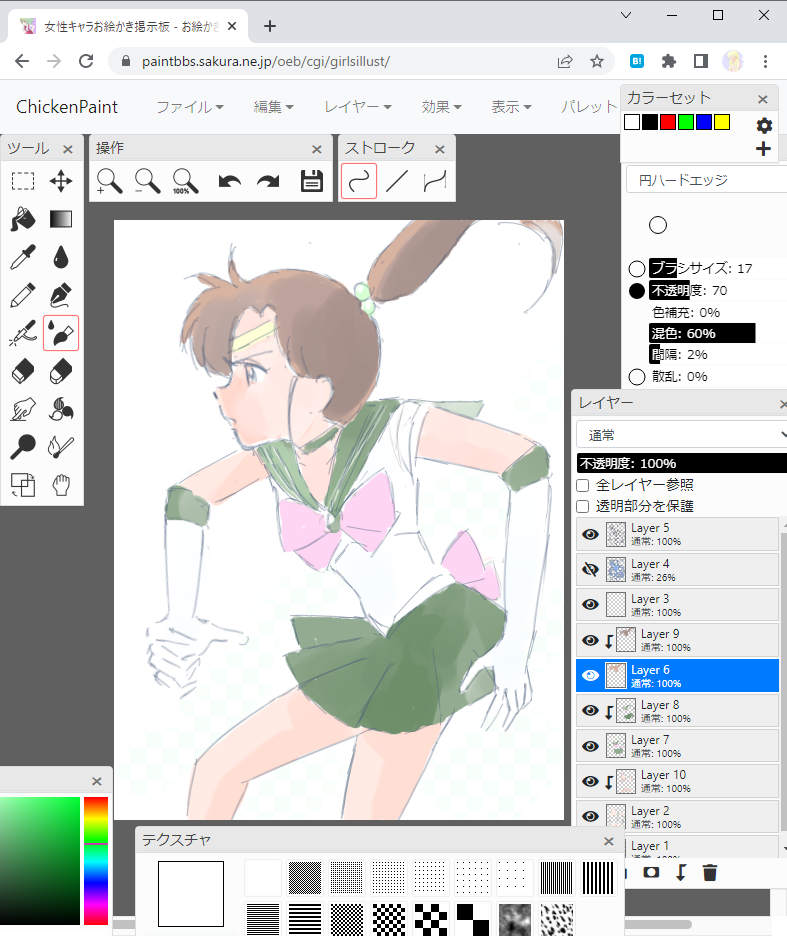Toggle visibility of Layer 8

[591, 710]
